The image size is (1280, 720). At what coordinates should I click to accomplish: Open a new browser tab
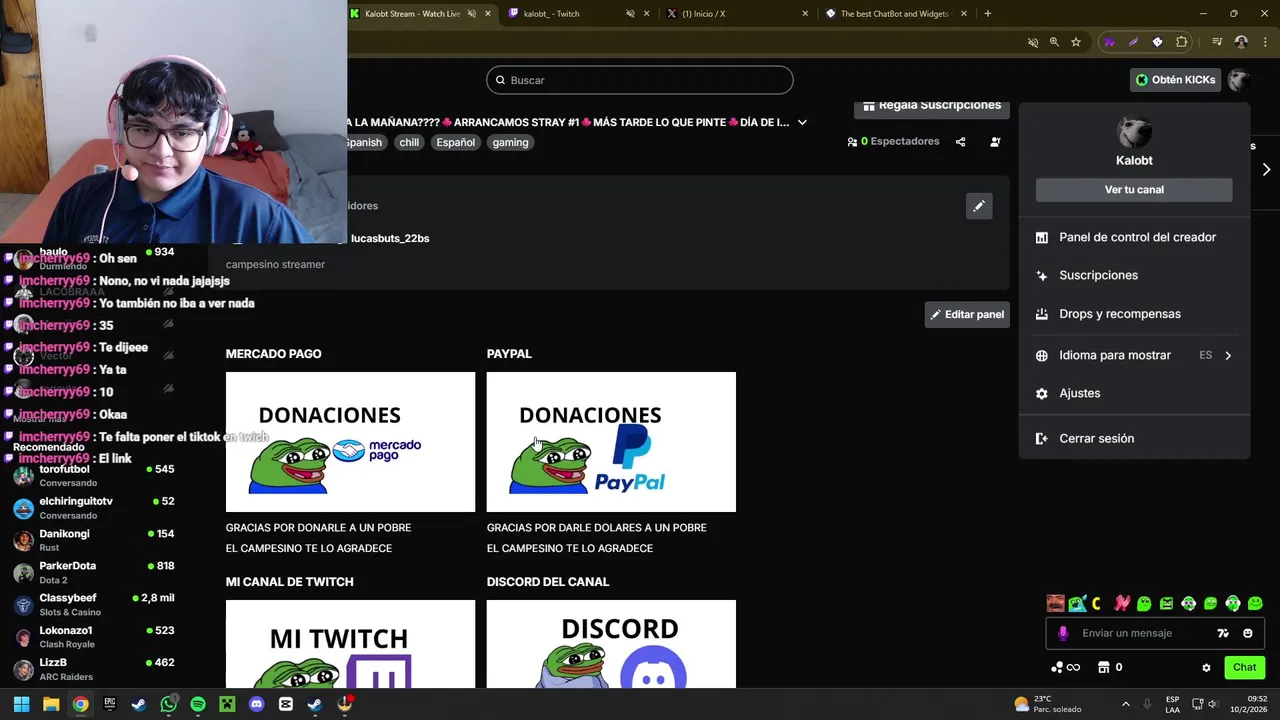988,14
